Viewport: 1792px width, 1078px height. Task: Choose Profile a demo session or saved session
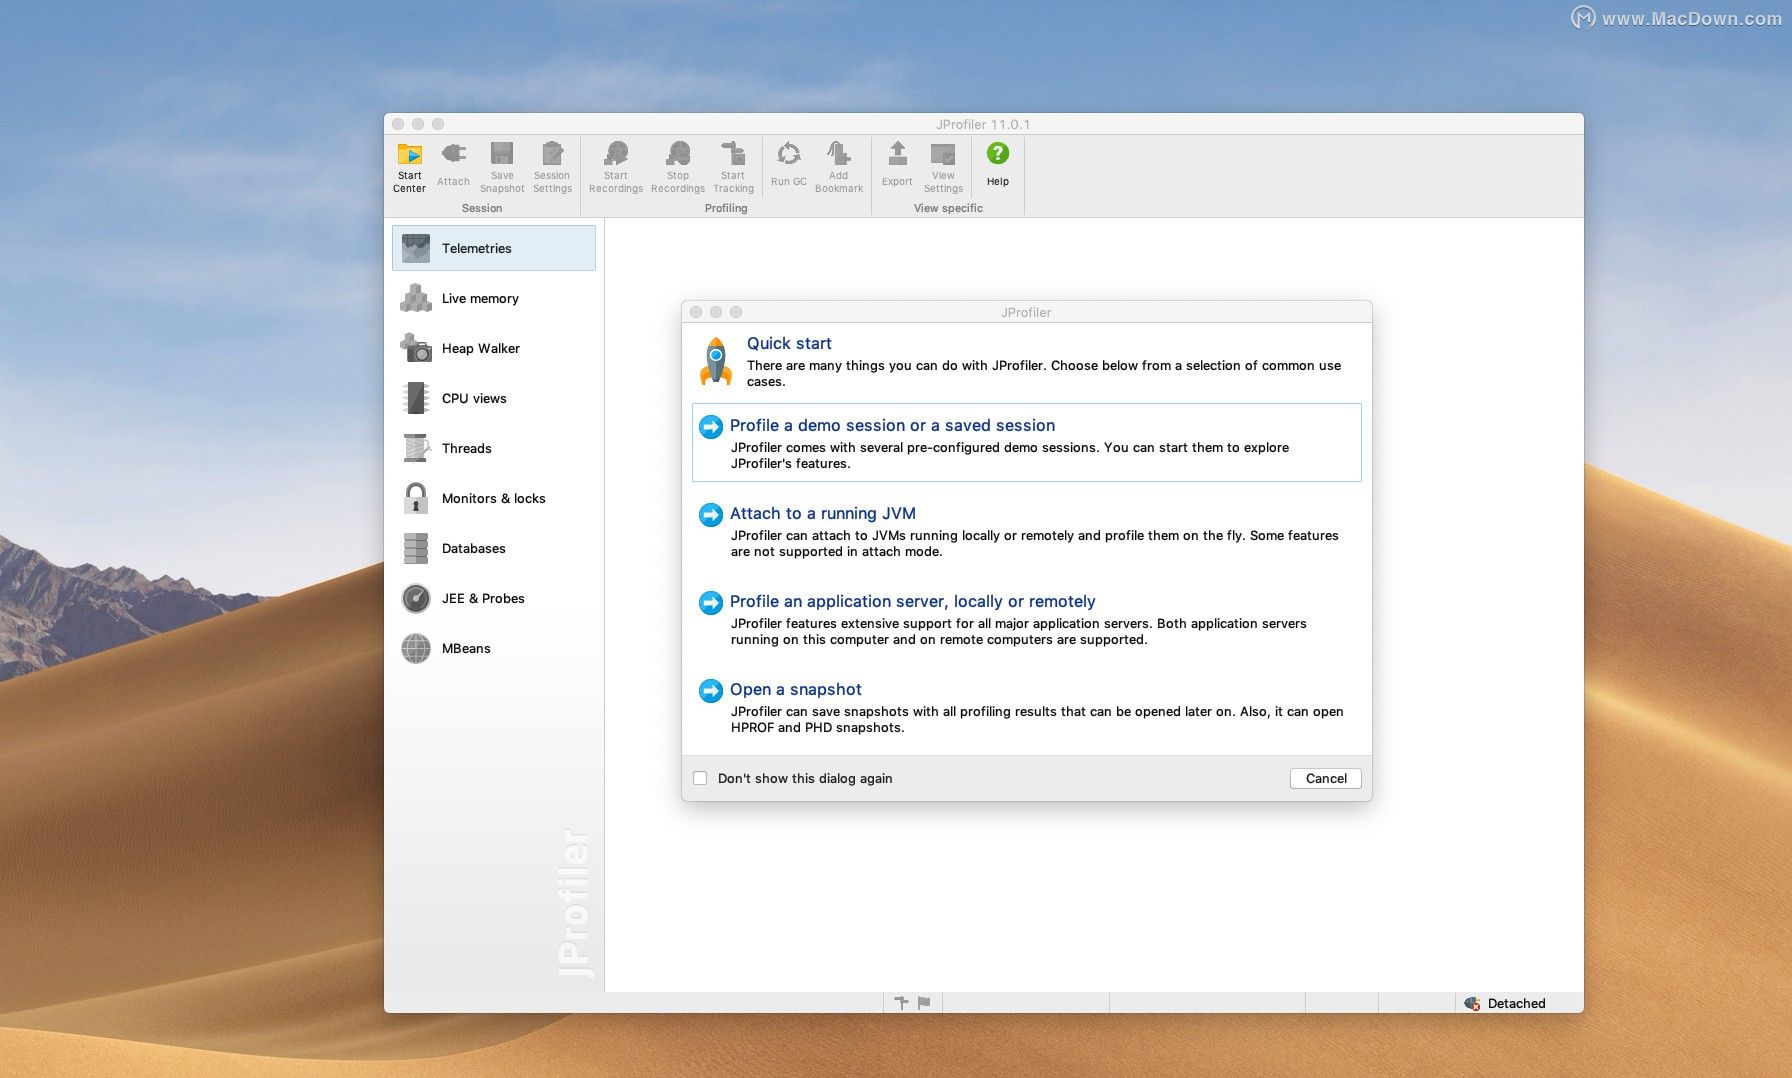pos(1027,443)
